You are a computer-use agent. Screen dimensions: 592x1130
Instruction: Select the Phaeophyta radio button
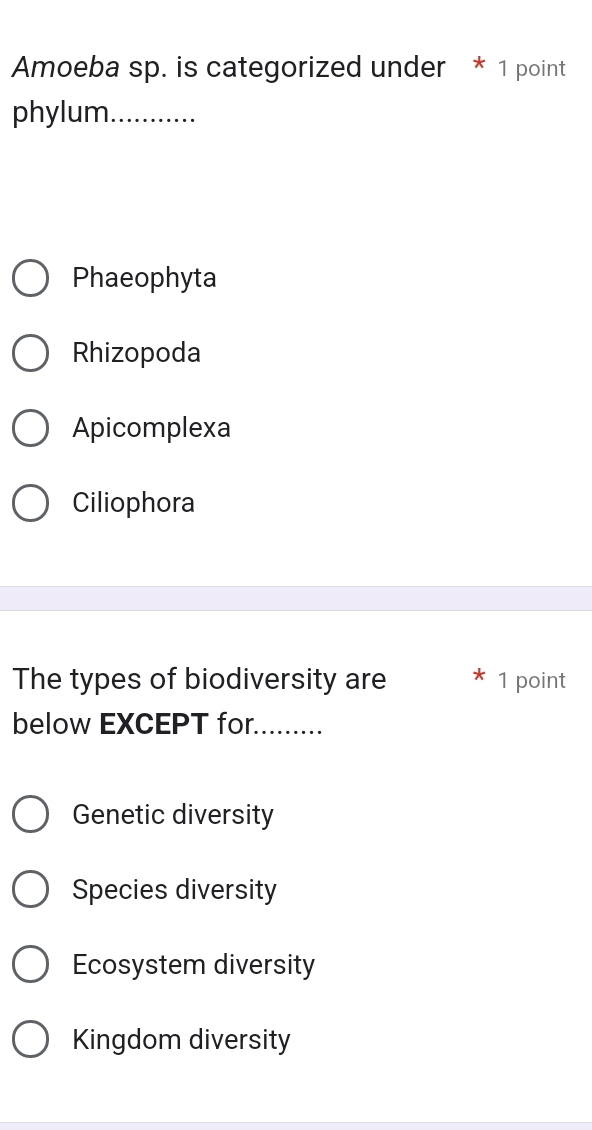(x=30, y=278)
